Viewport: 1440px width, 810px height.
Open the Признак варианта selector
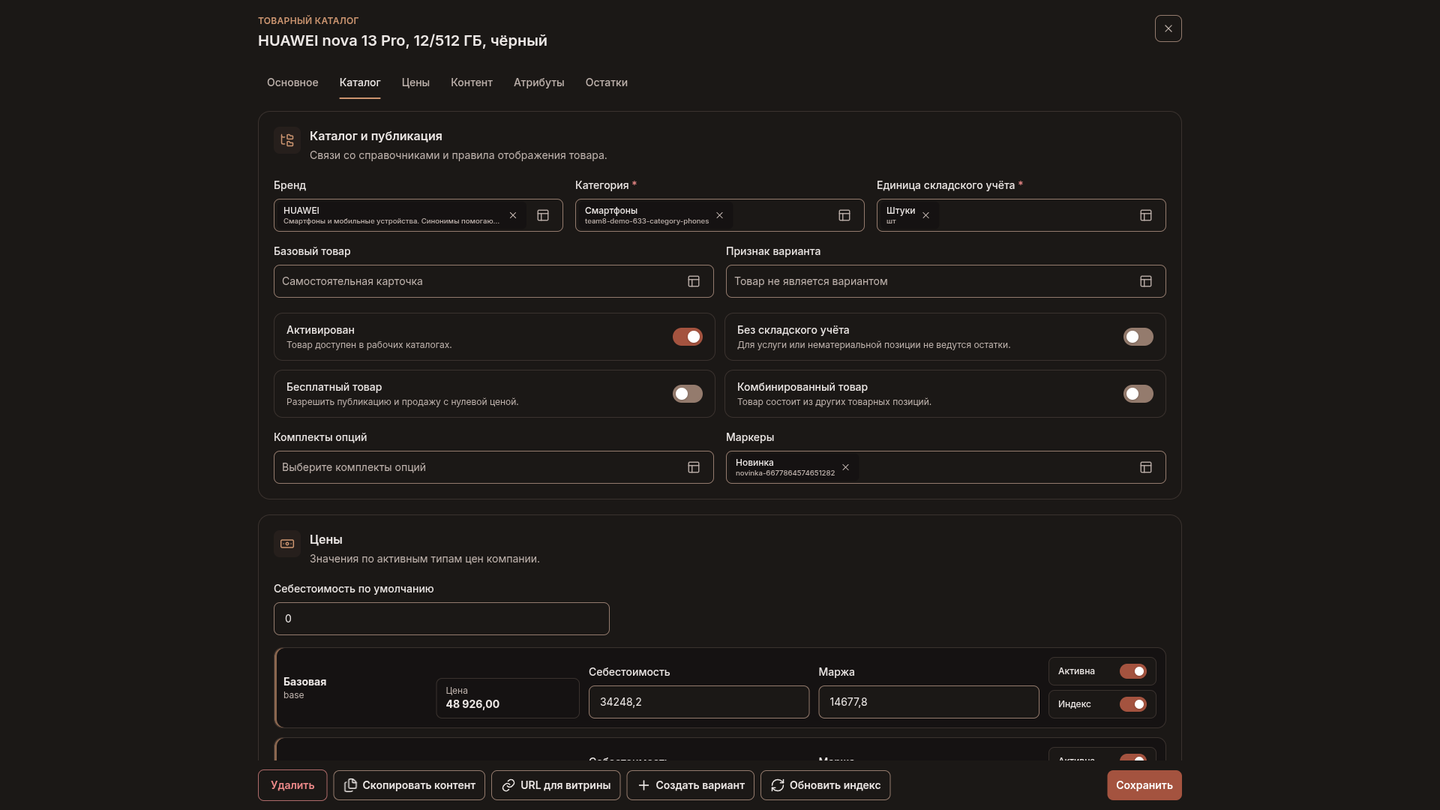(946, 281)
